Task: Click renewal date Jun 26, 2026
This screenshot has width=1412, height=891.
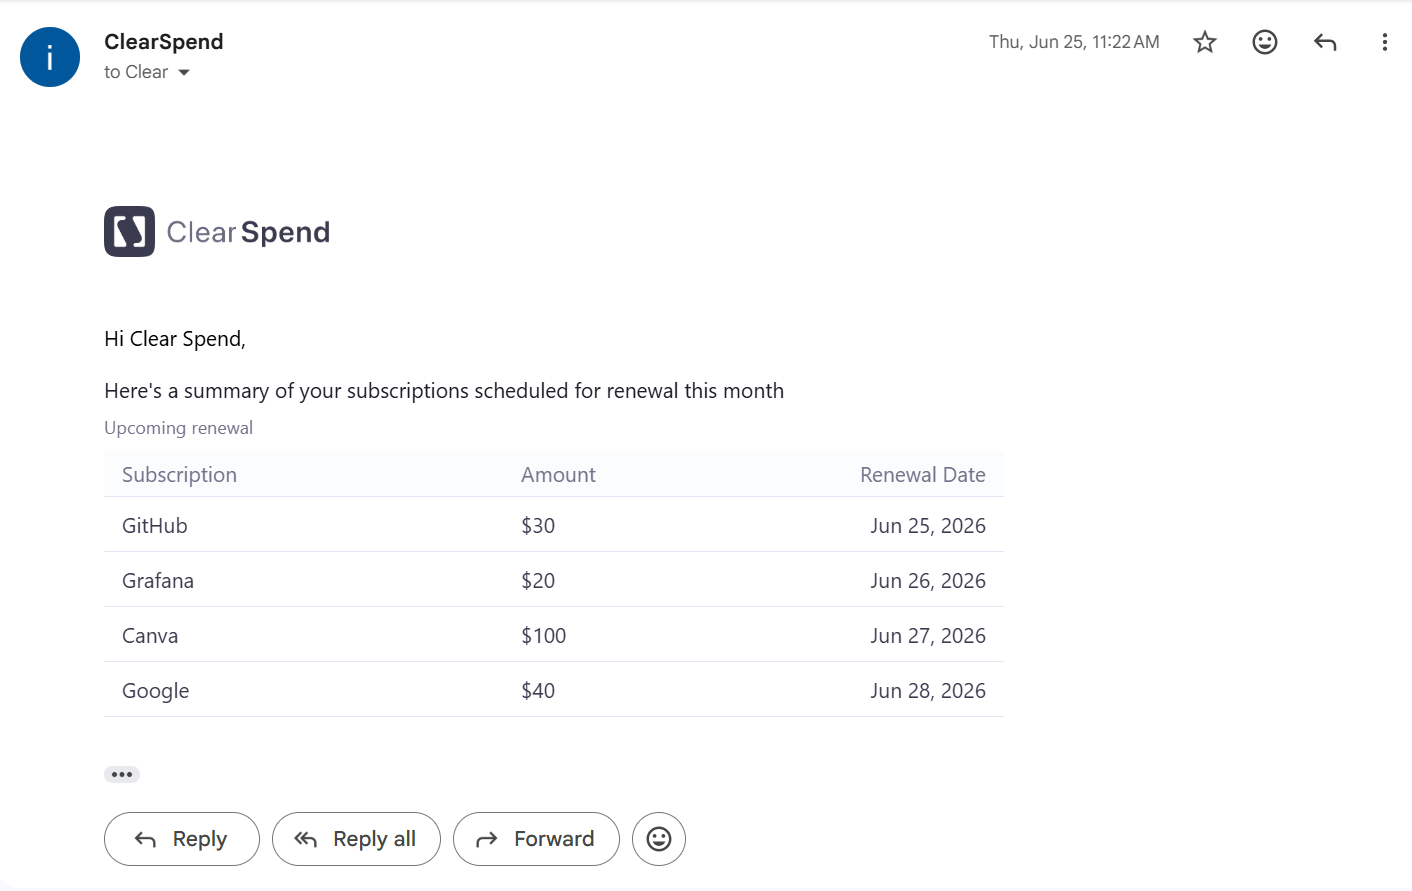Action: pos(928,581)
